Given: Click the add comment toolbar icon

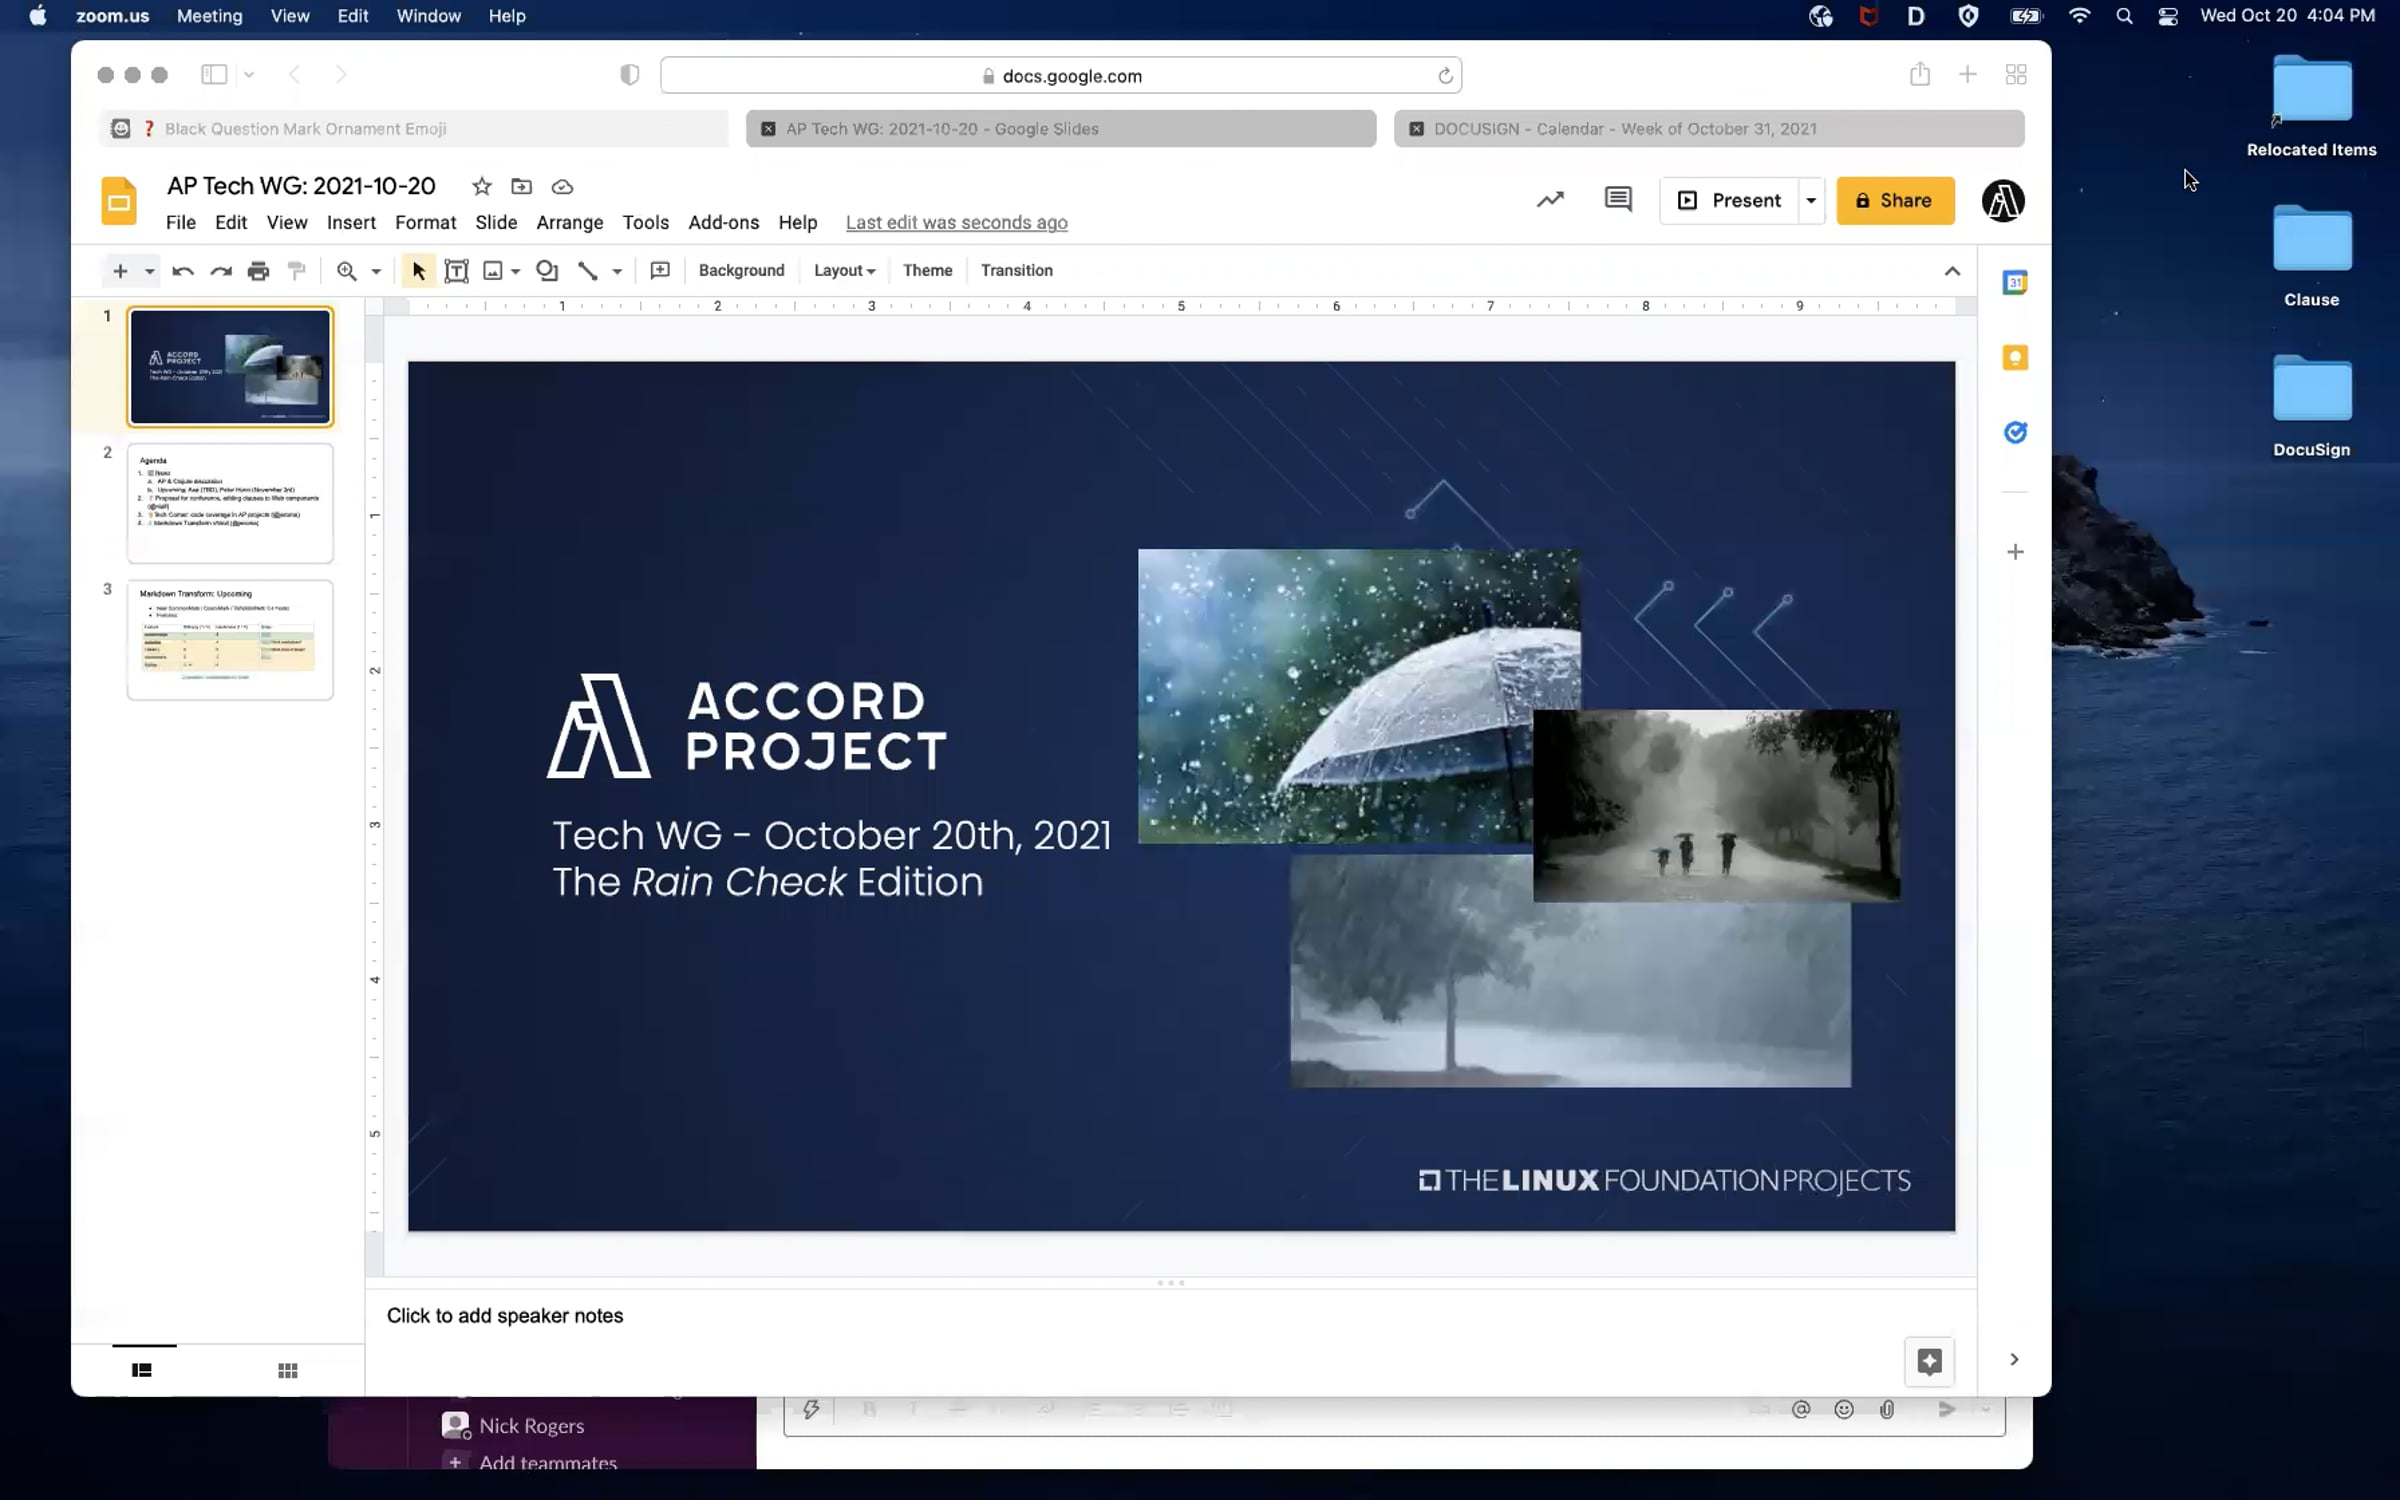Looking at the screenshot, I should coord(660,271).
